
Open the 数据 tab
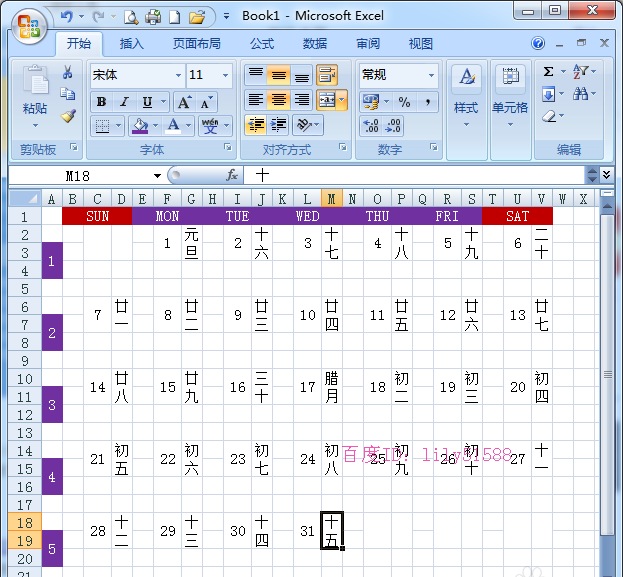[315, 43]
